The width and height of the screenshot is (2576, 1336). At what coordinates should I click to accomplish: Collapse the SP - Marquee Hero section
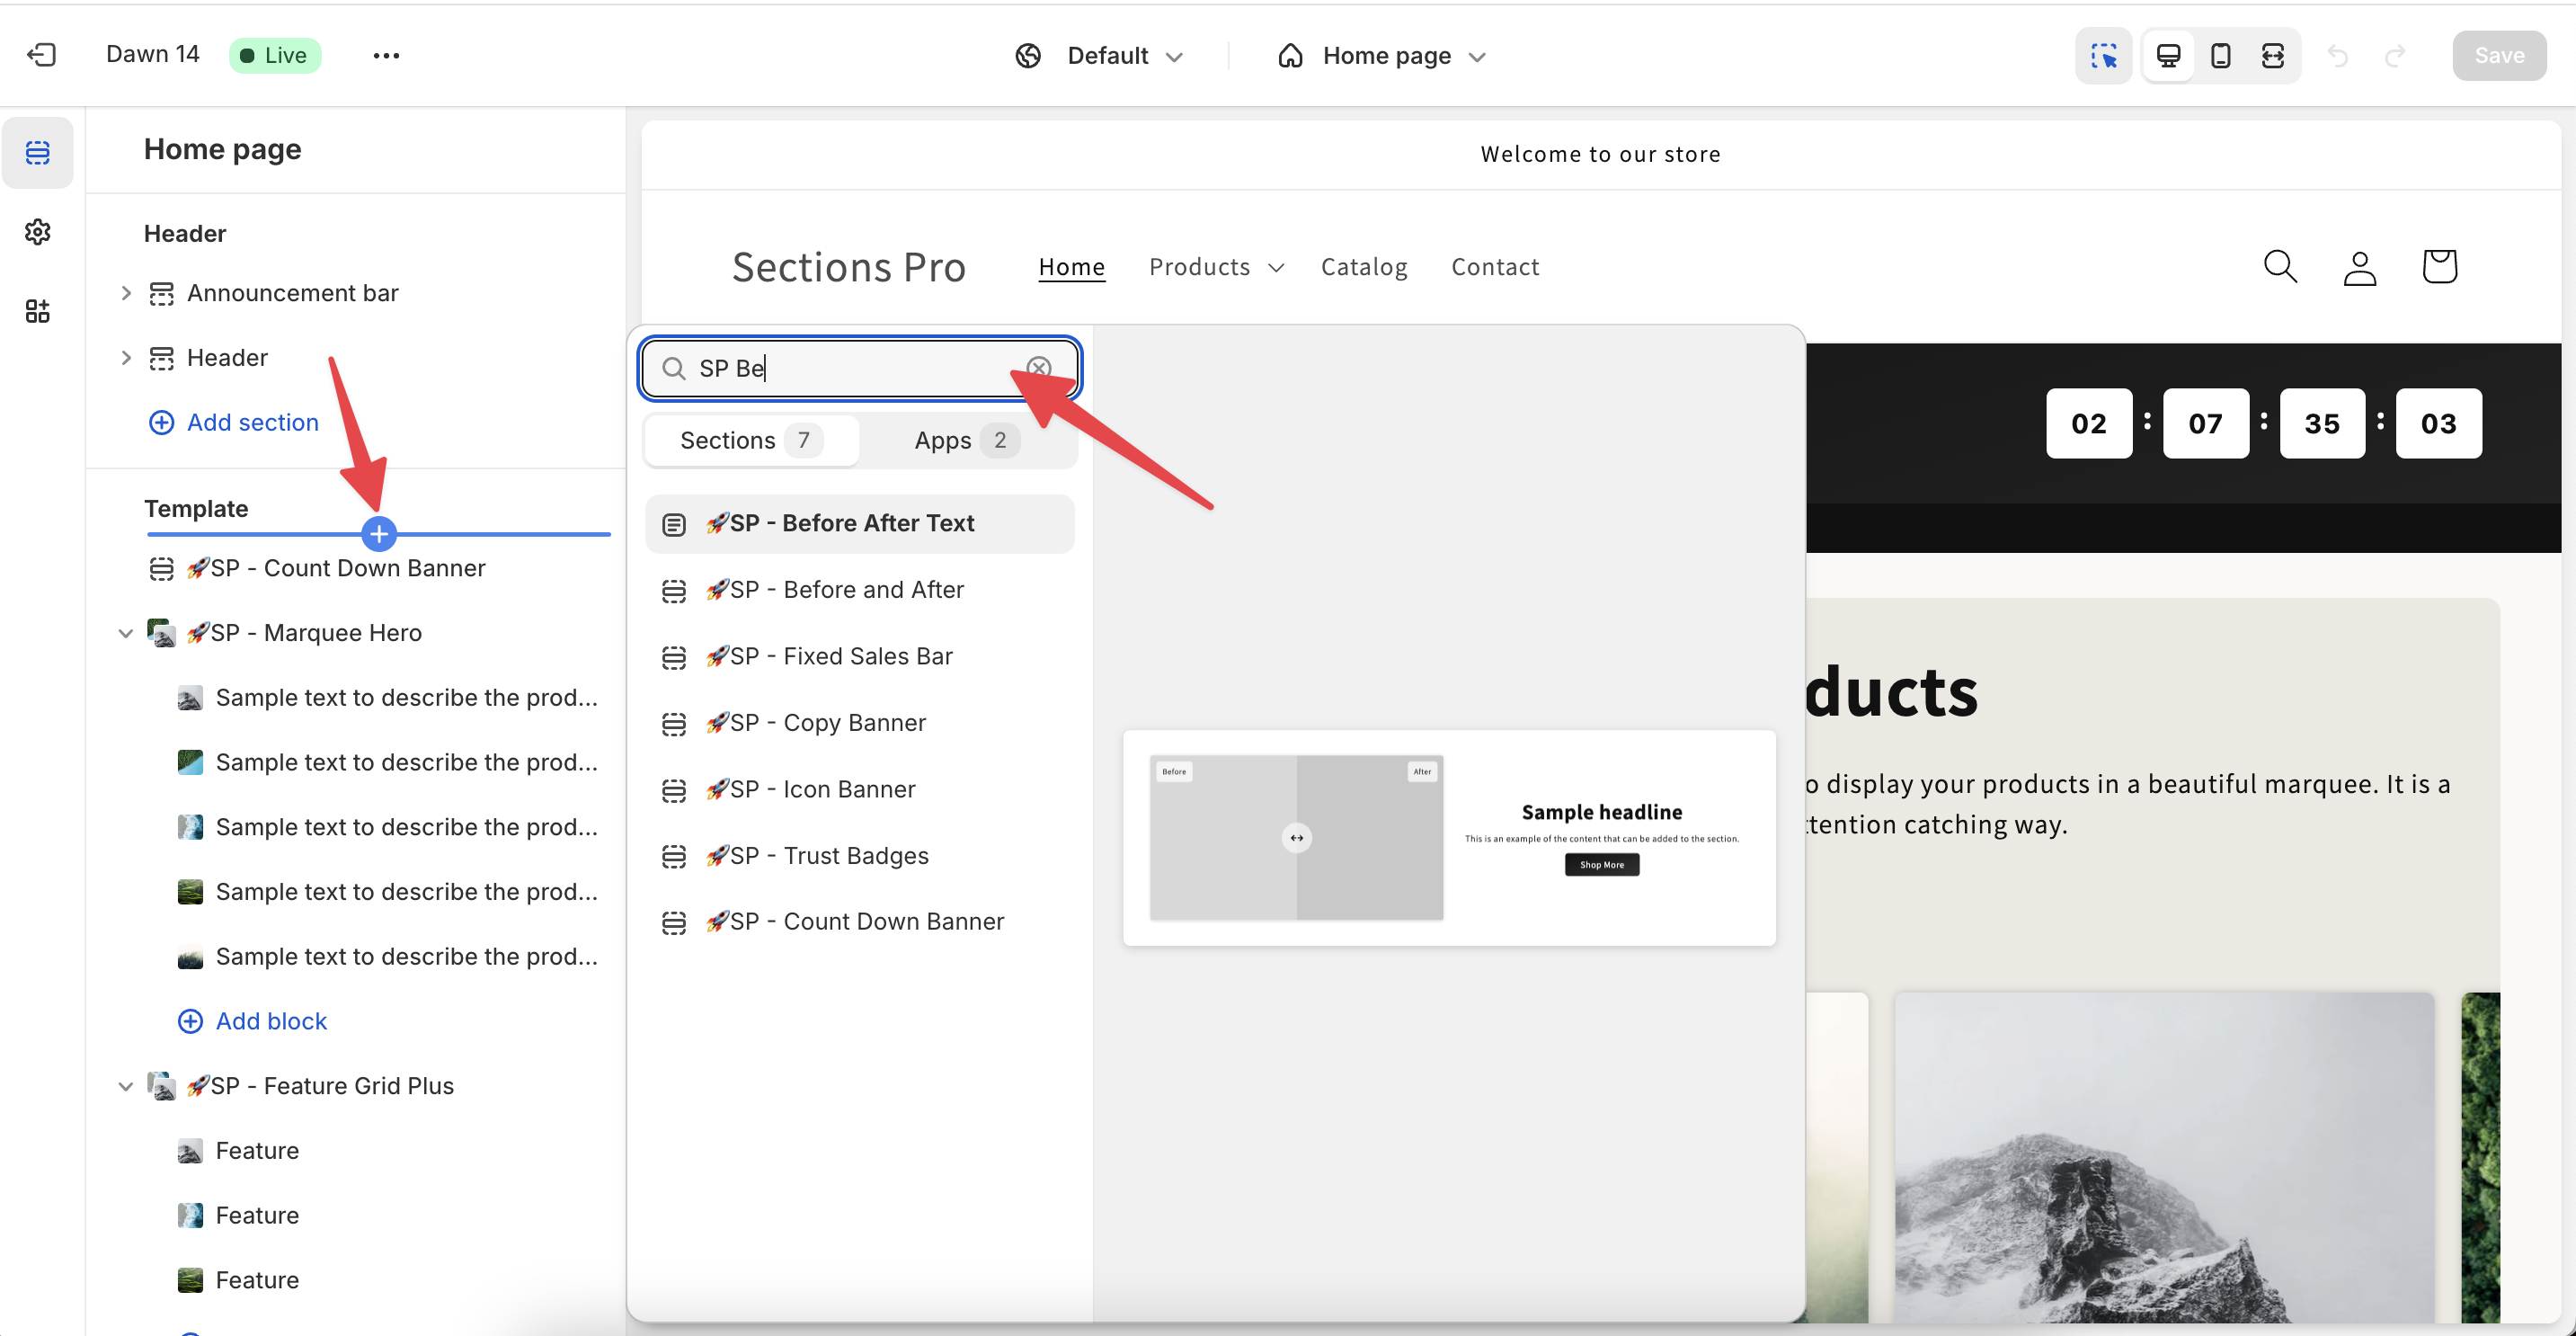(126, 632)
